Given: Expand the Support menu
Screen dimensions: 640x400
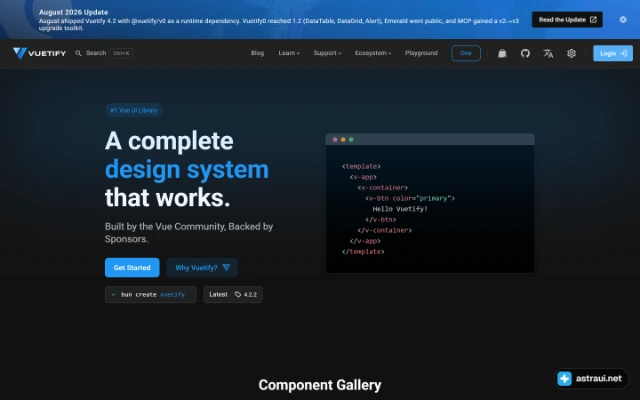Looking at the screenshot, I should coord(327,53).
